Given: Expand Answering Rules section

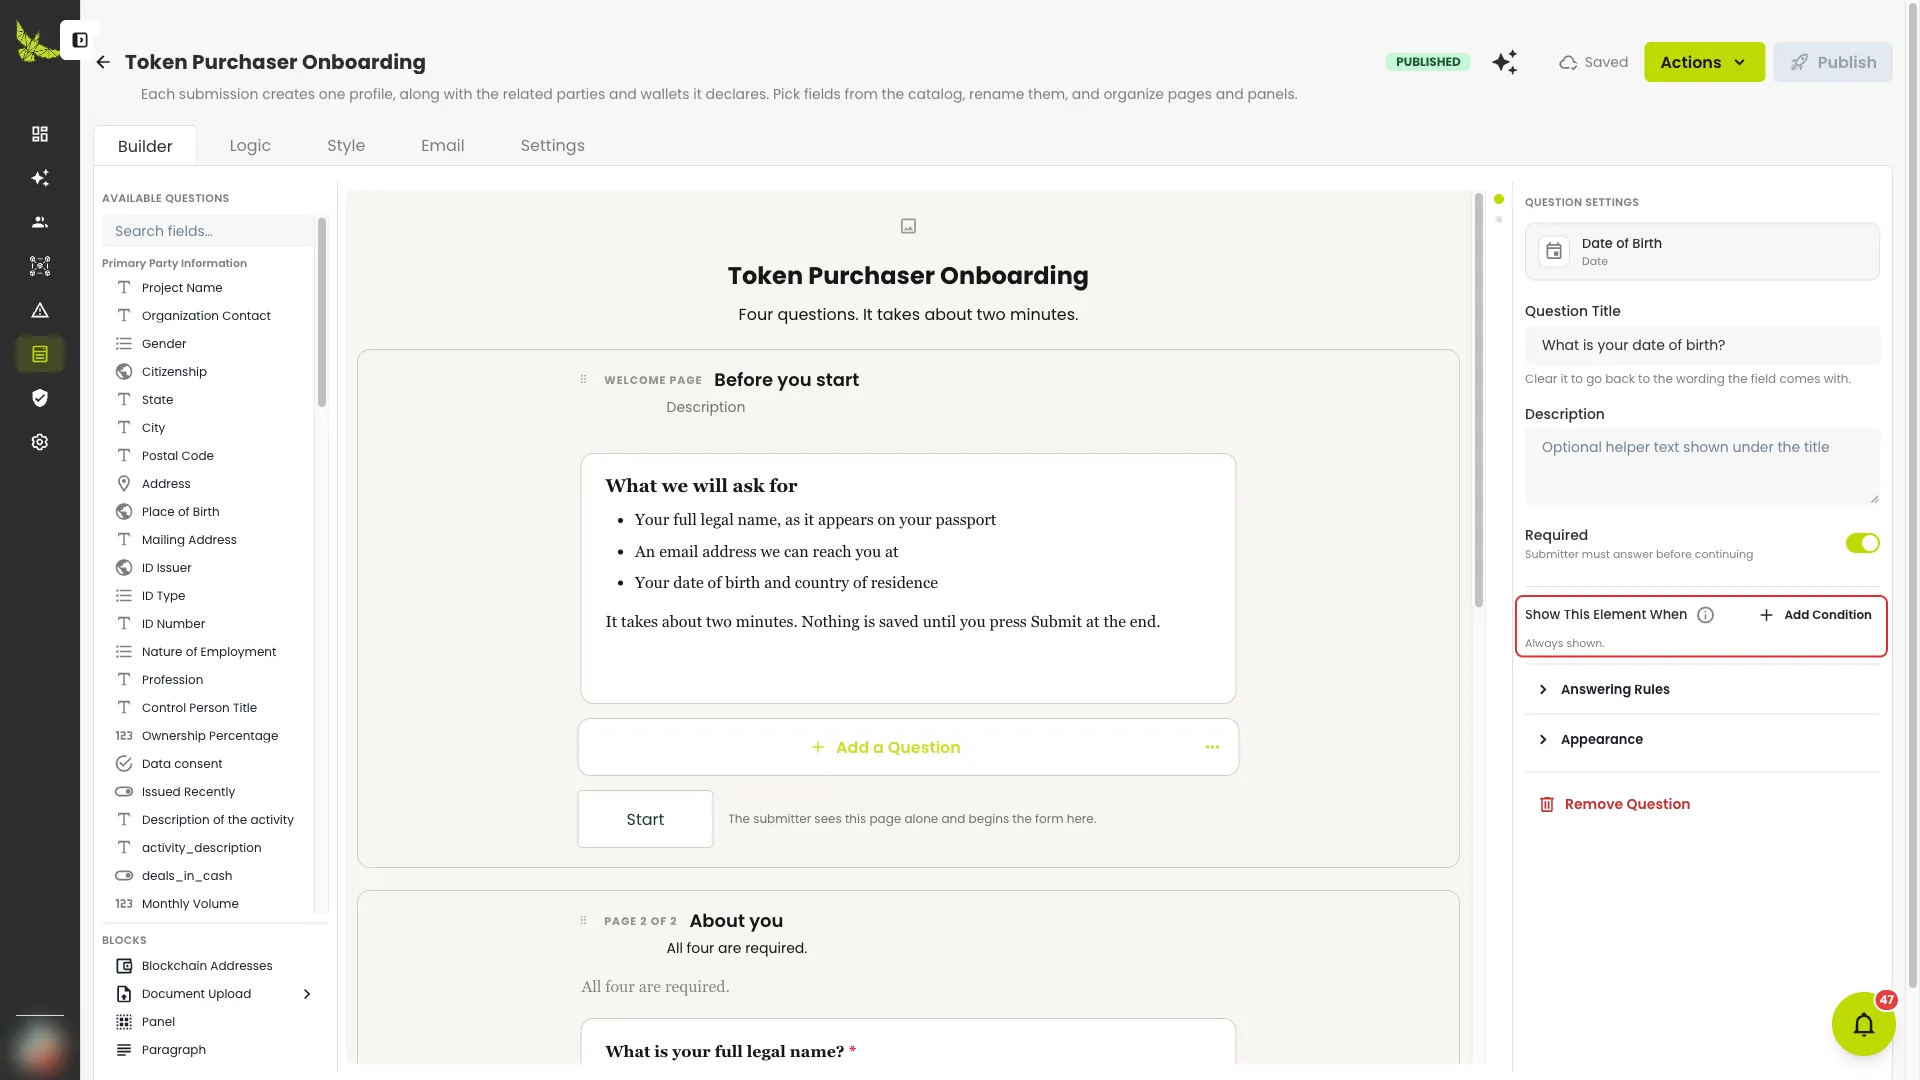Looking at the screenshot, I should [1702, 689].
